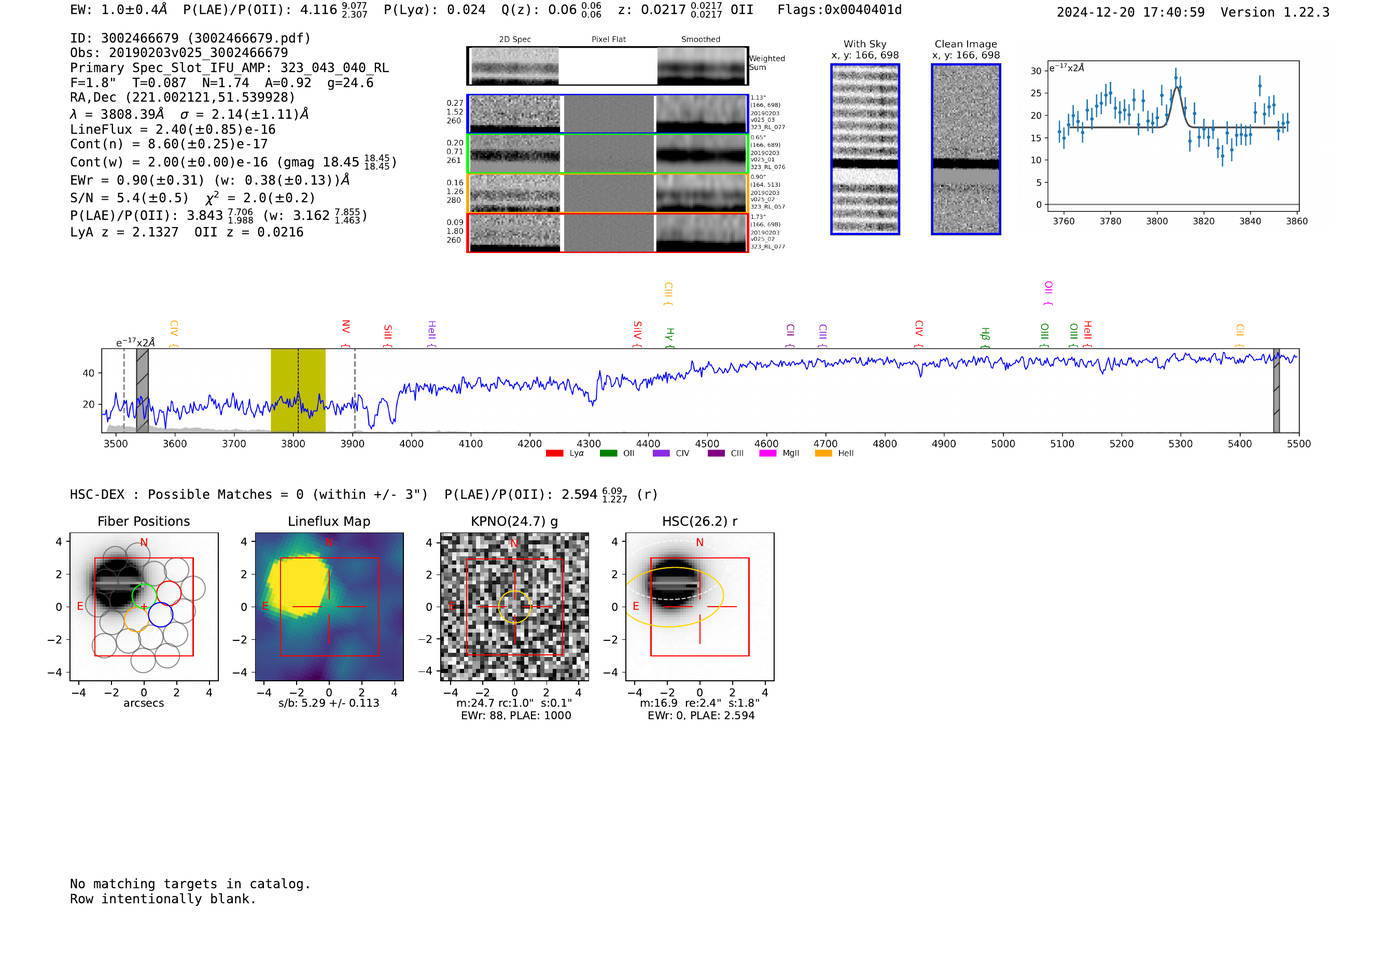
Task: Click the 2024-12-20 17:40:59 timestamp
Action: click(1130, 13)
